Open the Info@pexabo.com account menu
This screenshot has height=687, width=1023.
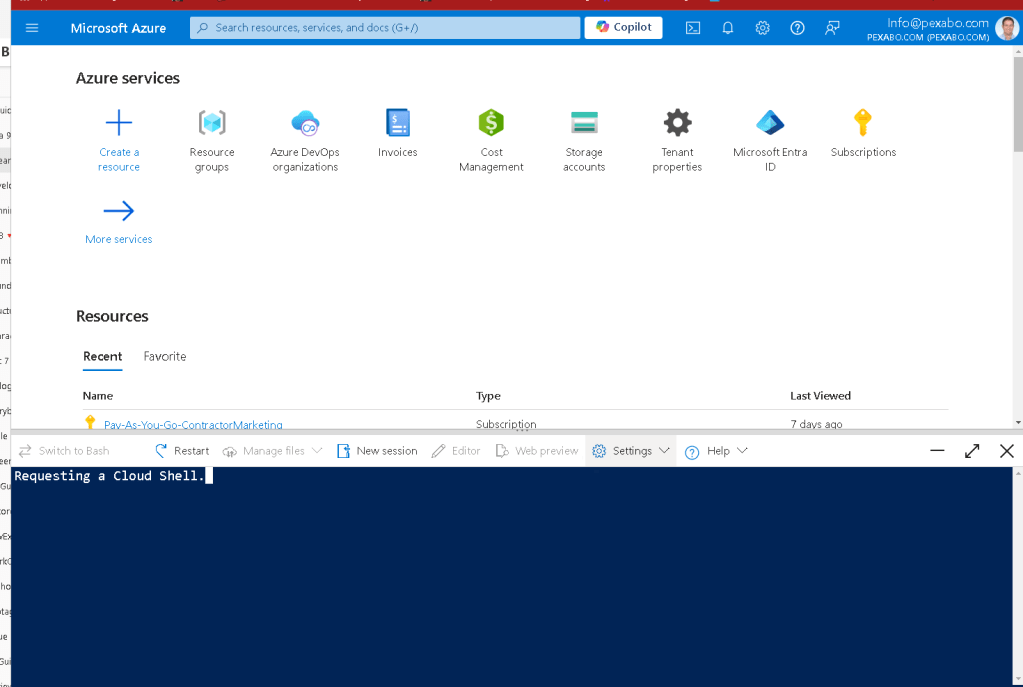pyautogui.click(x=928, y=29)
